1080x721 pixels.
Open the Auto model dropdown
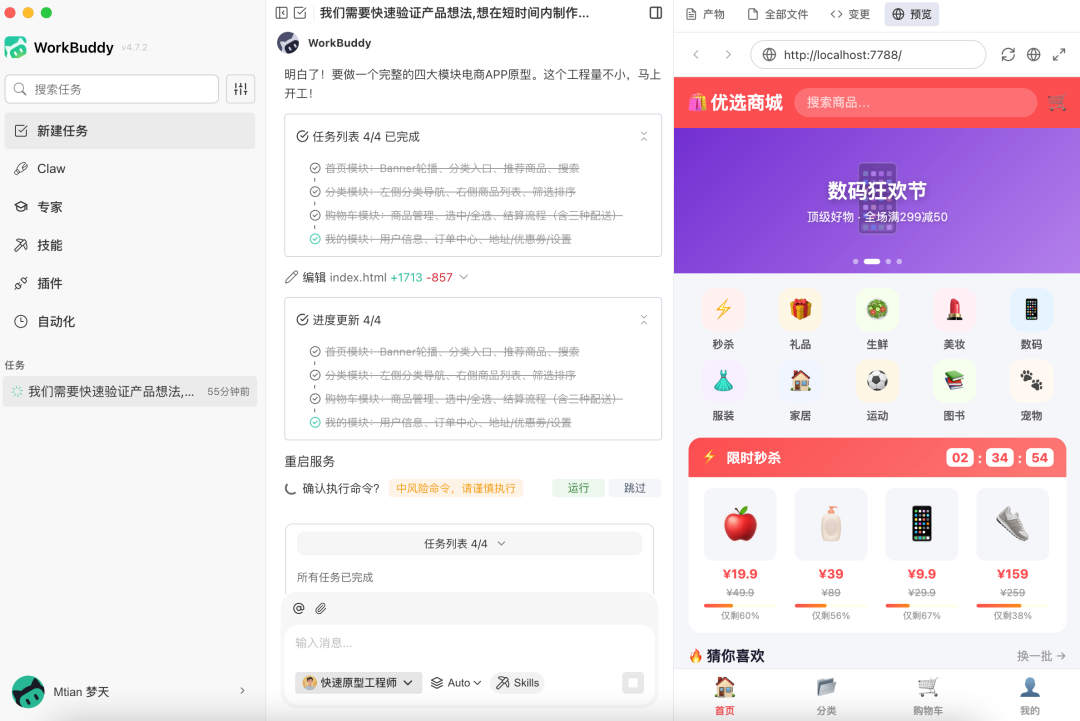[455, 682]
